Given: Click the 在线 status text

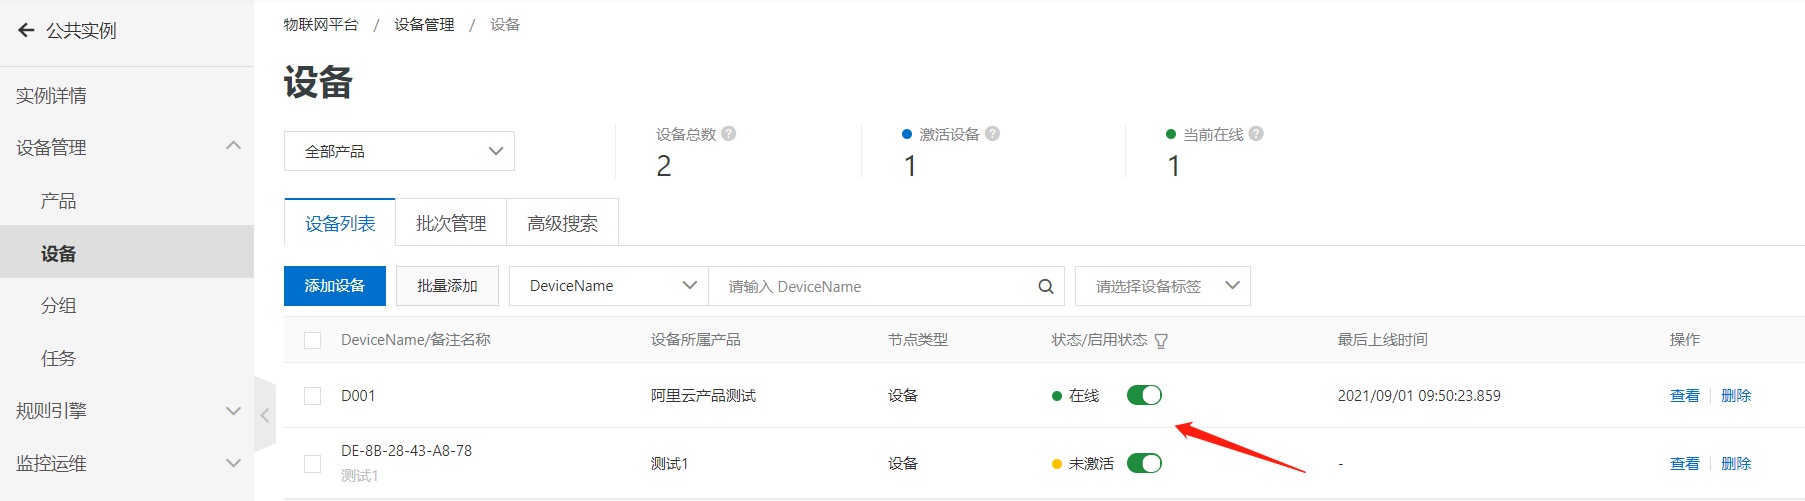Looking at the screenshot, I should coord(1084,396).
